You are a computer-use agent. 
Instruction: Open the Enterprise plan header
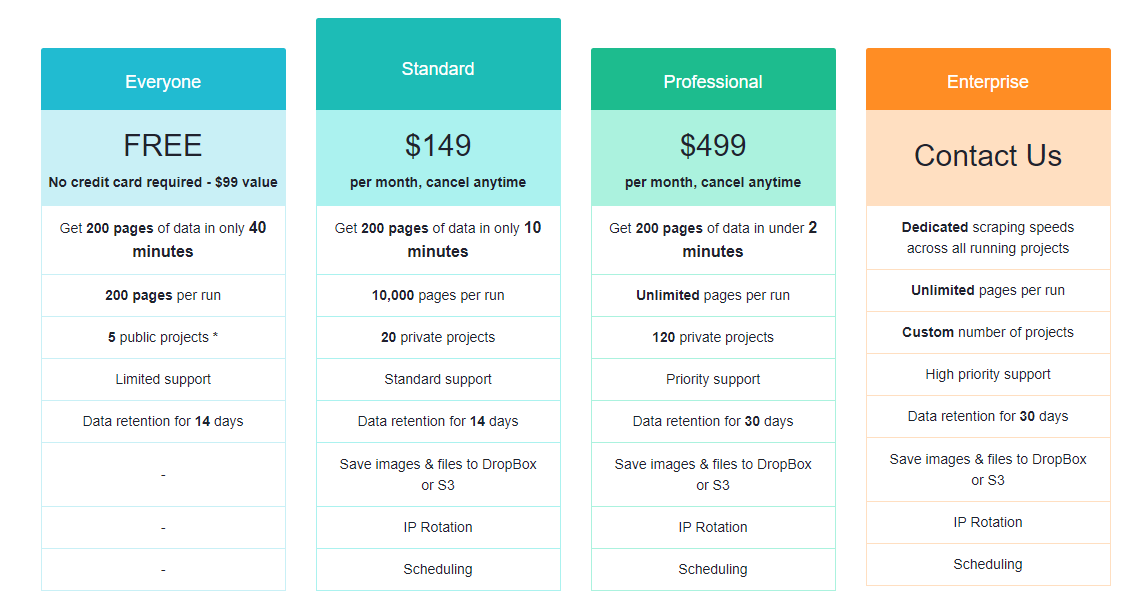click(x=987, y=79)
